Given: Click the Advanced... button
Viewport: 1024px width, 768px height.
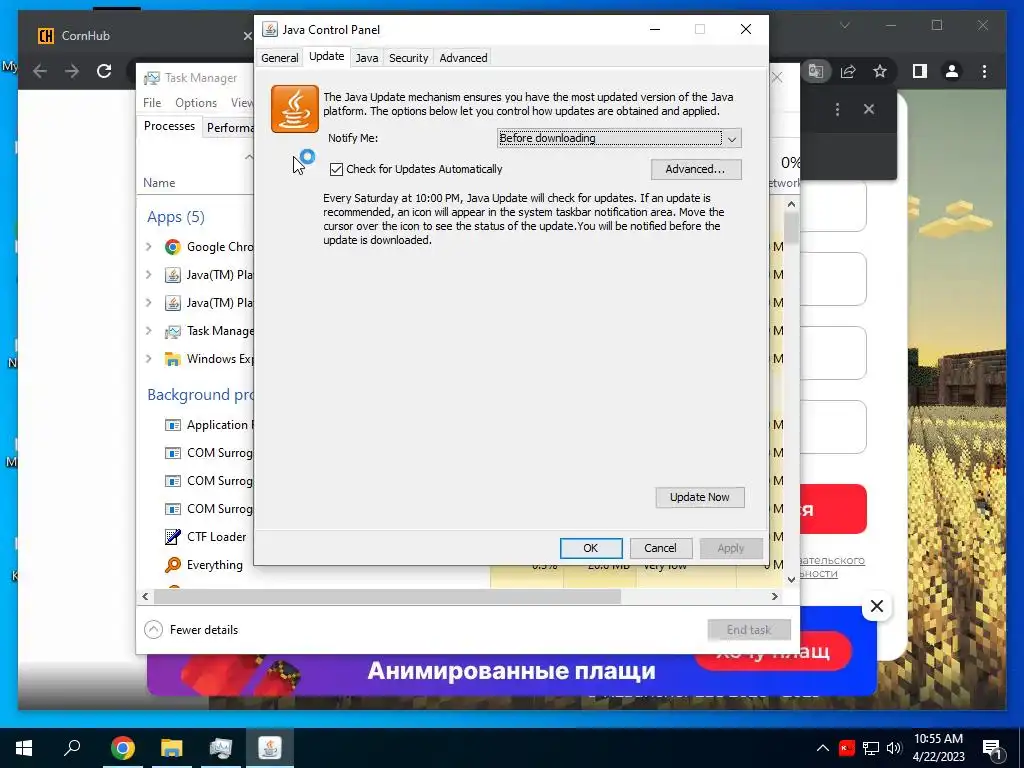Looking at the screenshot, I should click(696, 169).
